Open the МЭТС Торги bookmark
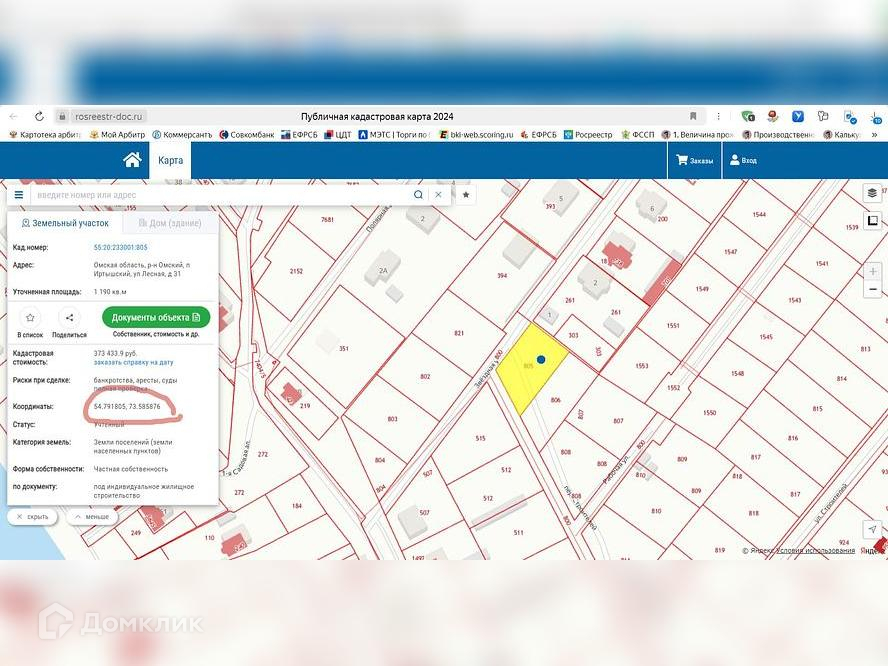 [x=395, y=135]
